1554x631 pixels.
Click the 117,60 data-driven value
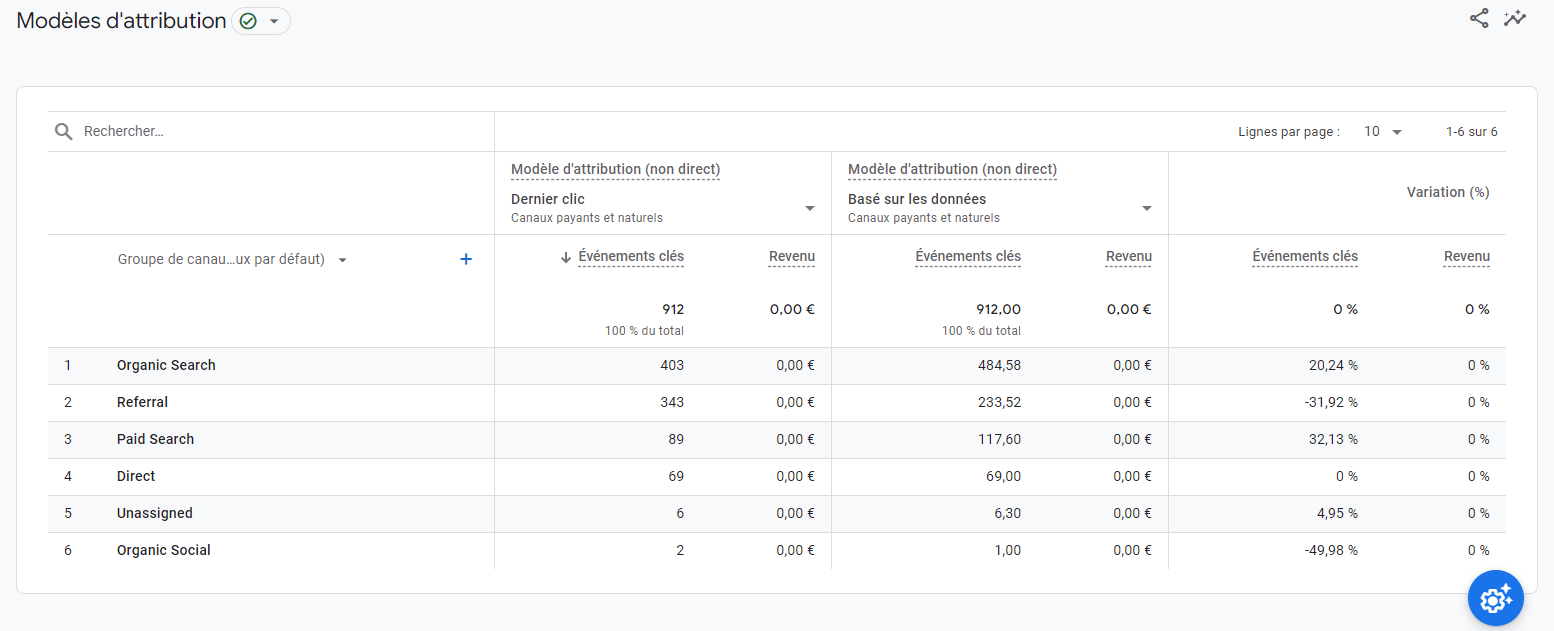point(1000,439)
